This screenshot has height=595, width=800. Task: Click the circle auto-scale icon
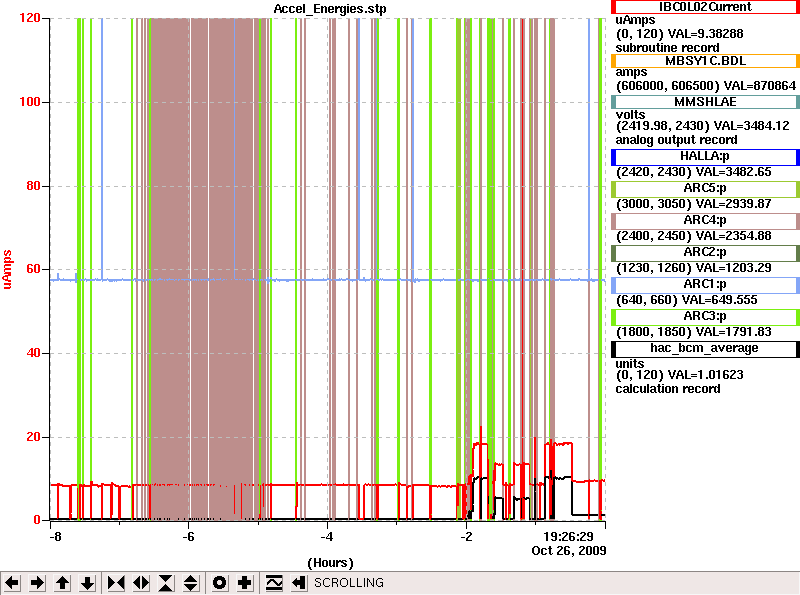pyautogui.click(x=219, y=583)
